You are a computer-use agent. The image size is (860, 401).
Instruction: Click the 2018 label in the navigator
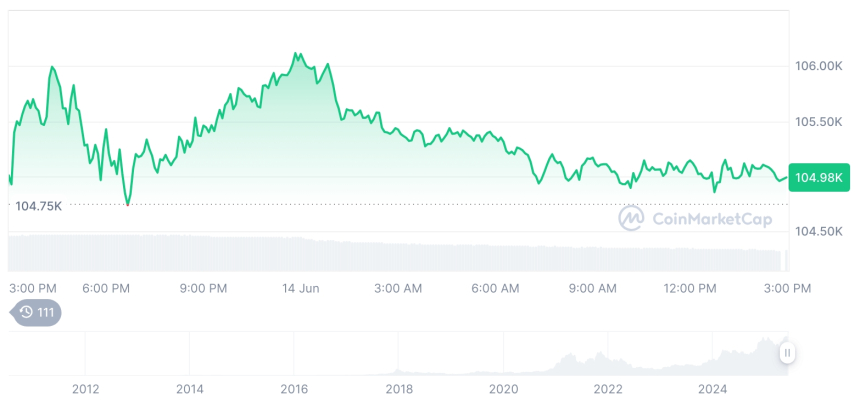(x=398, y=388)
